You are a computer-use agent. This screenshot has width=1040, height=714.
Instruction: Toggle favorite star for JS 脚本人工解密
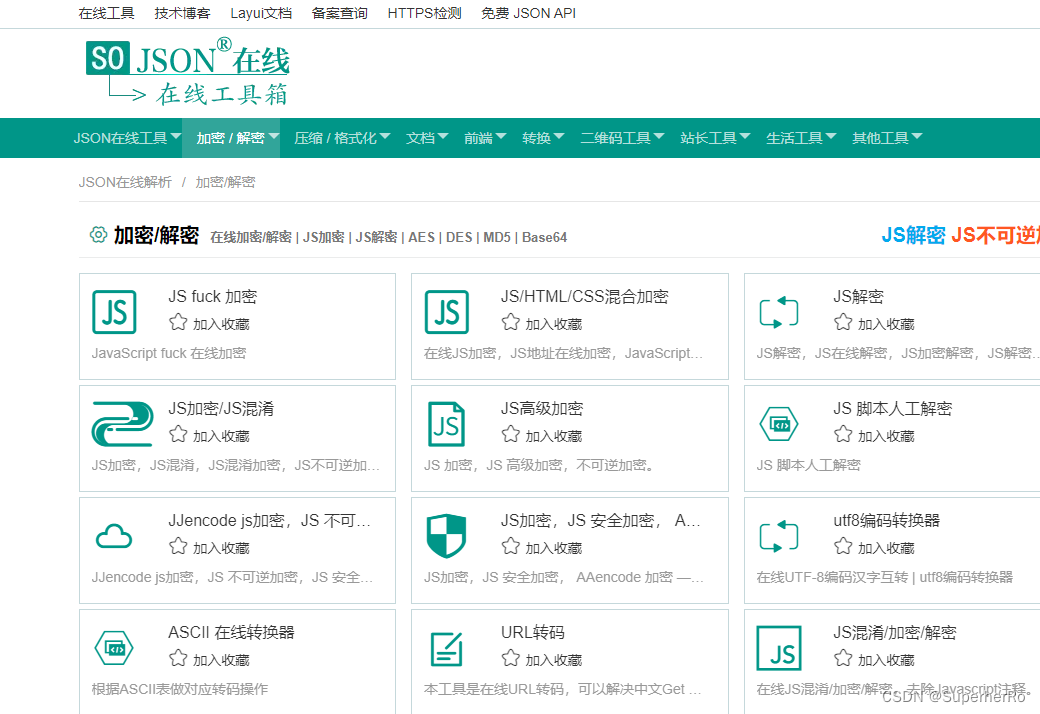click(843, 435)
